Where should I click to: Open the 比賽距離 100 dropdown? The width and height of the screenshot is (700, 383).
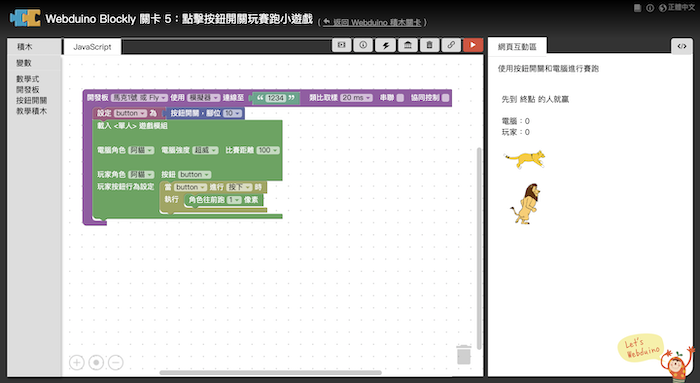[x=268, y=150]
